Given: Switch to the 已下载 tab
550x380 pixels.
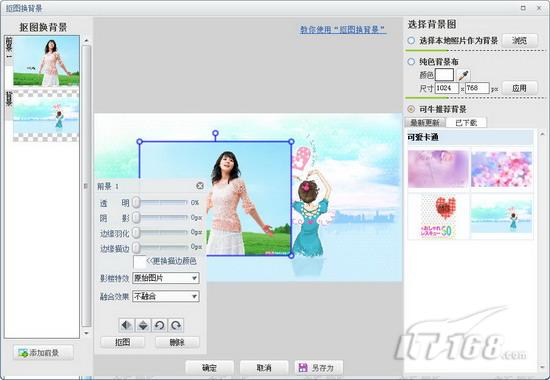Looking at the screenshot, I should [x=466, y=122].
